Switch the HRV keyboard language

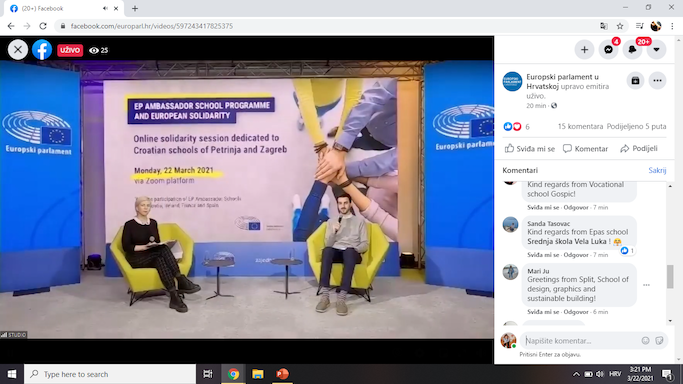point(615,374)
